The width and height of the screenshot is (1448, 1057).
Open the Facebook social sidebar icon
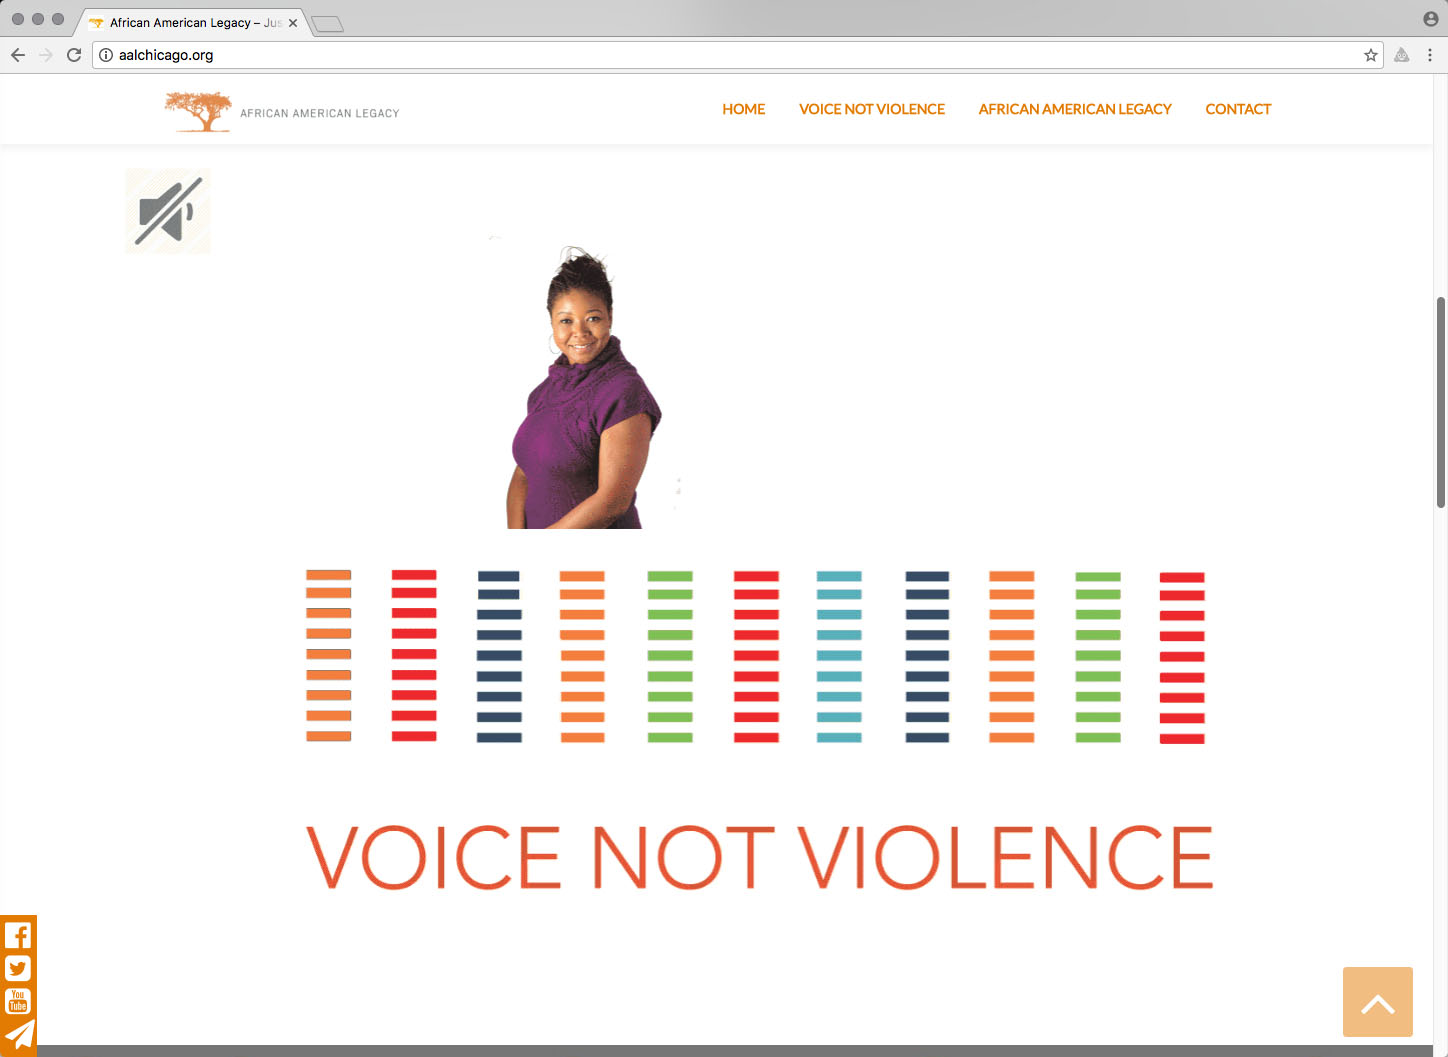pos(18,935)
